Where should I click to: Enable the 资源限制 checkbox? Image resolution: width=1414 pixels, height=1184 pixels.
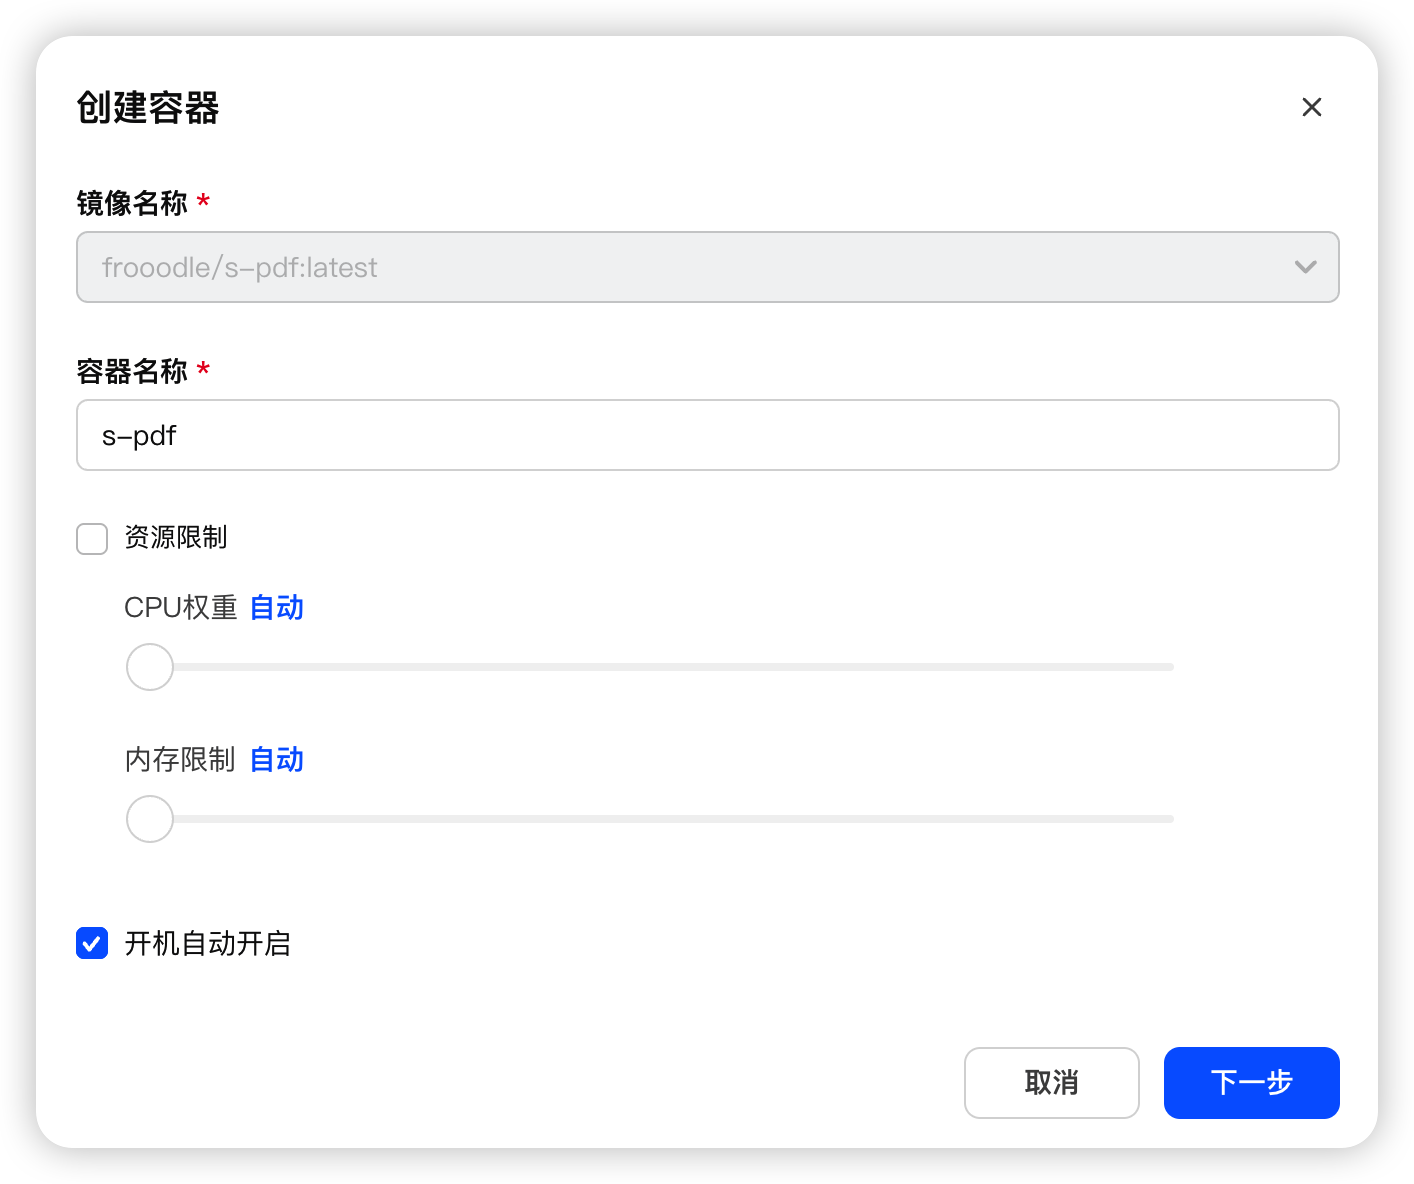pos(92,538)
